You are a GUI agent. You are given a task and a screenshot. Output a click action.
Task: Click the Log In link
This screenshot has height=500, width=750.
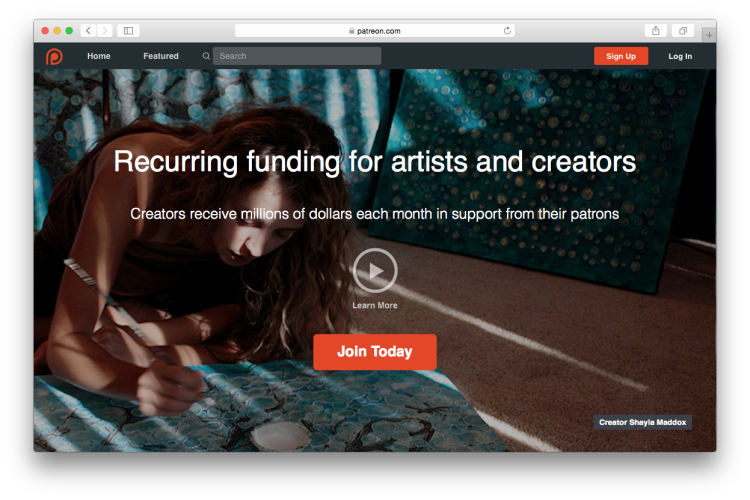[x=680, y=56]
